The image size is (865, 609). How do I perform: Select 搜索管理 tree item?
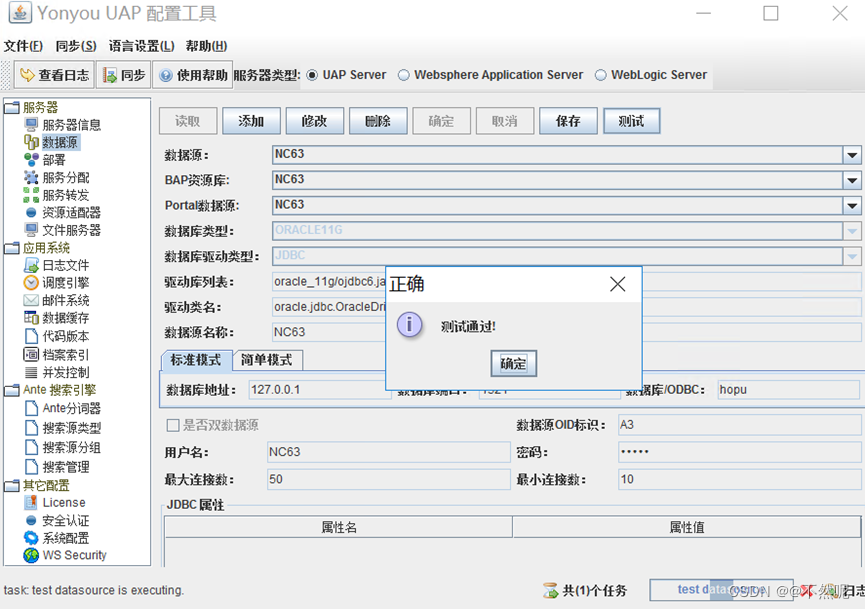pos(66,467)
